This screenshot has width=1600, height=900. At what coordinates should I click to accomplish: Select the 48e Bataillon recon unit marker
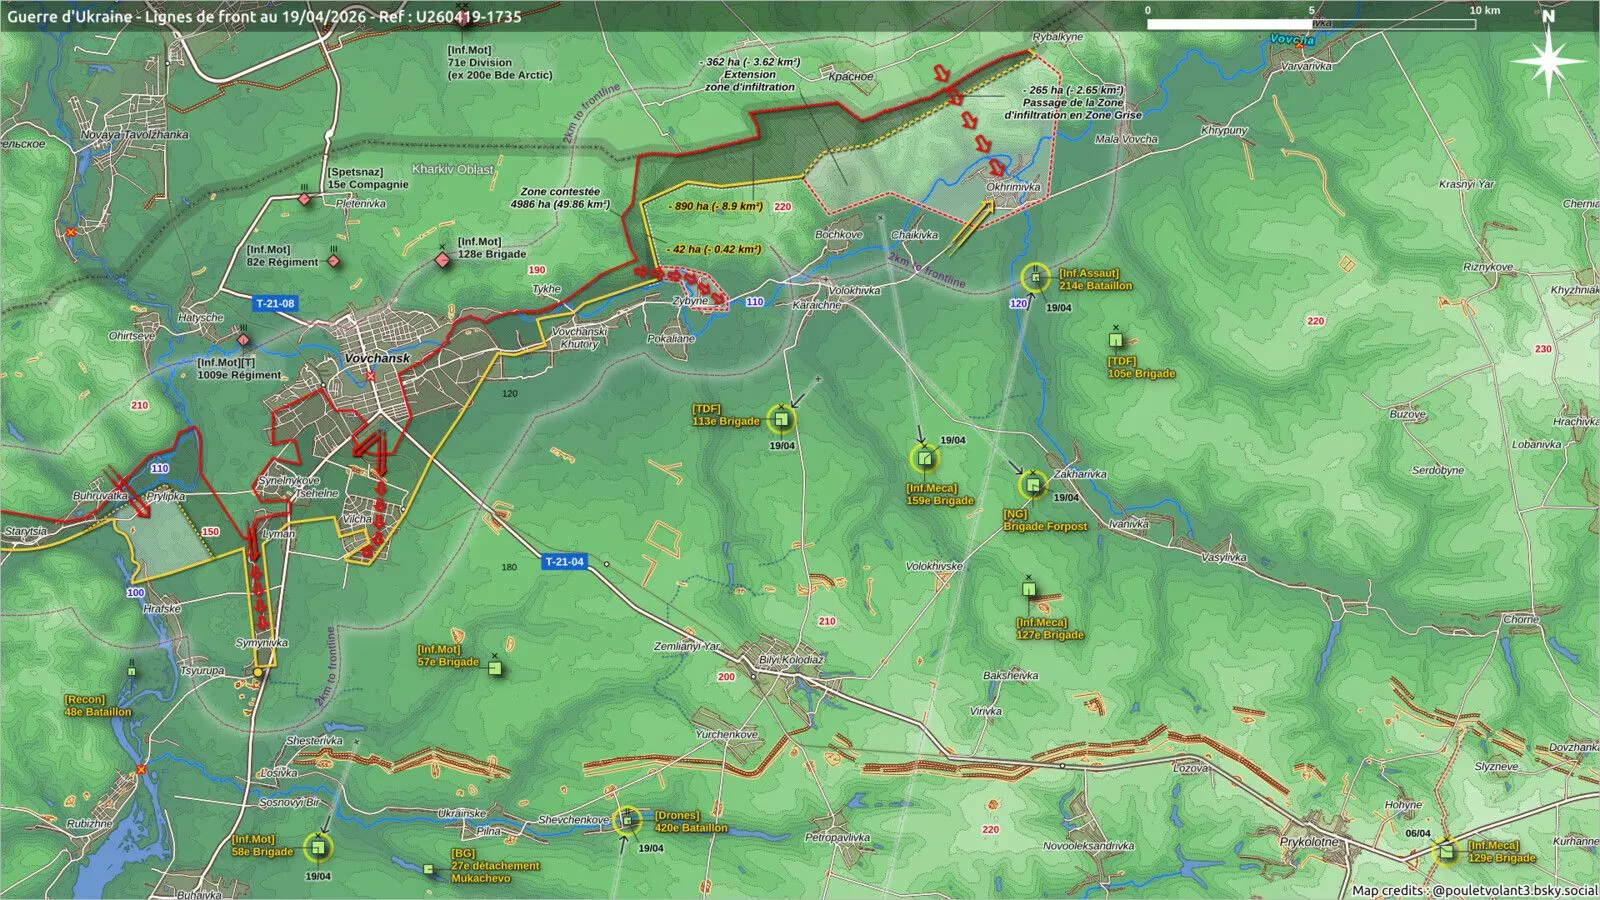(x=131, y=672)
